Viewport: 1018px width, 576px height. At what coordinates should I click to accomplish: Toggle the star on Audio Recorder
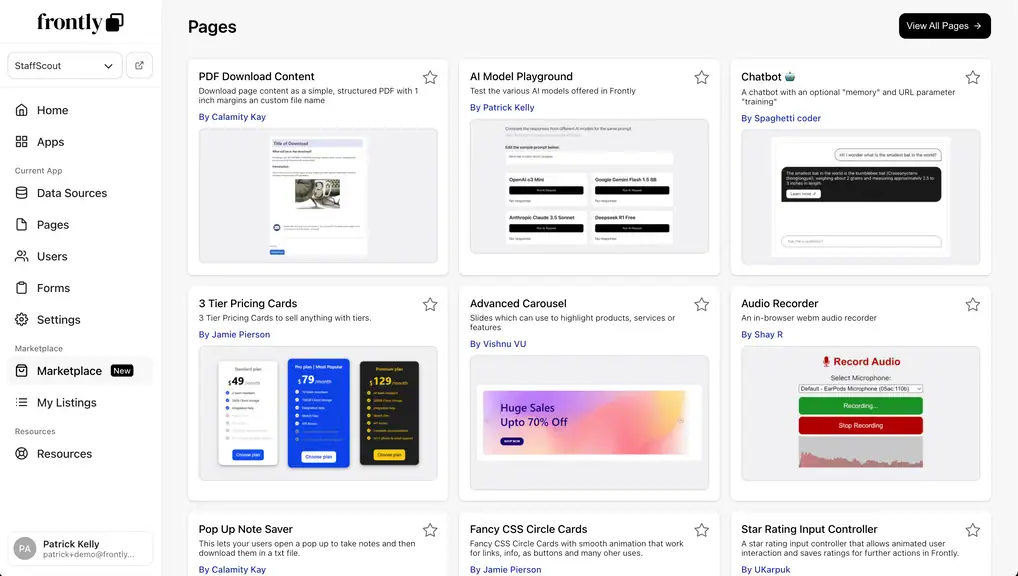click(972, 304)
